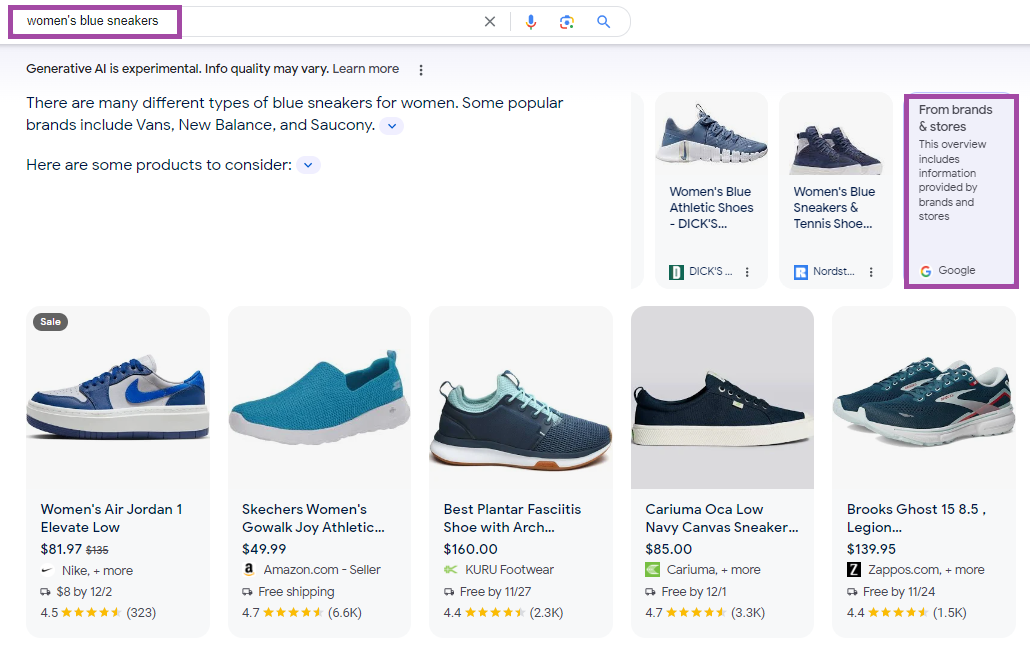The image size is (1031, 653).
Task: Open the Women's Air Jordan 1 Elevate Low title
Action: coord(111,518)
